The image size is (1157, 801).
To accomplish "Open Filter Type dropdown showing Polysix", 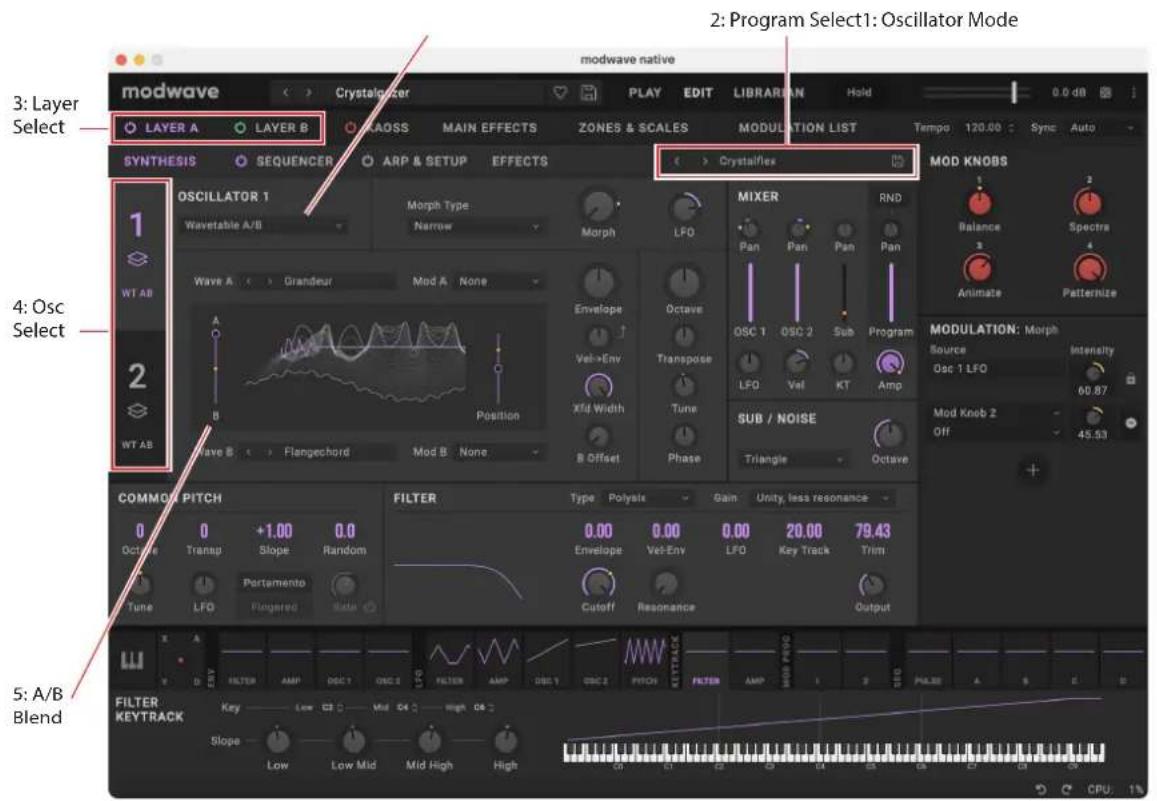I will (648, 498).
